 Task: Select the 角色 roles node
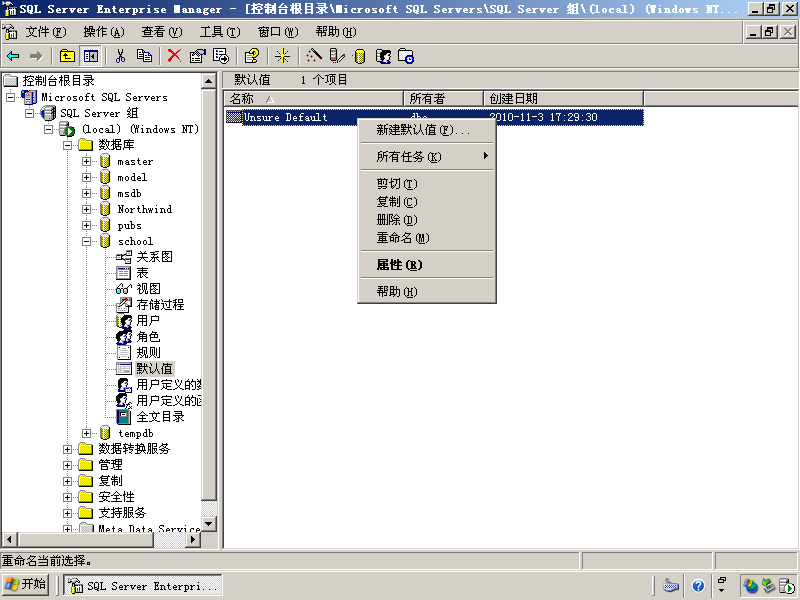pyautogui.click(x=148, y=337)
